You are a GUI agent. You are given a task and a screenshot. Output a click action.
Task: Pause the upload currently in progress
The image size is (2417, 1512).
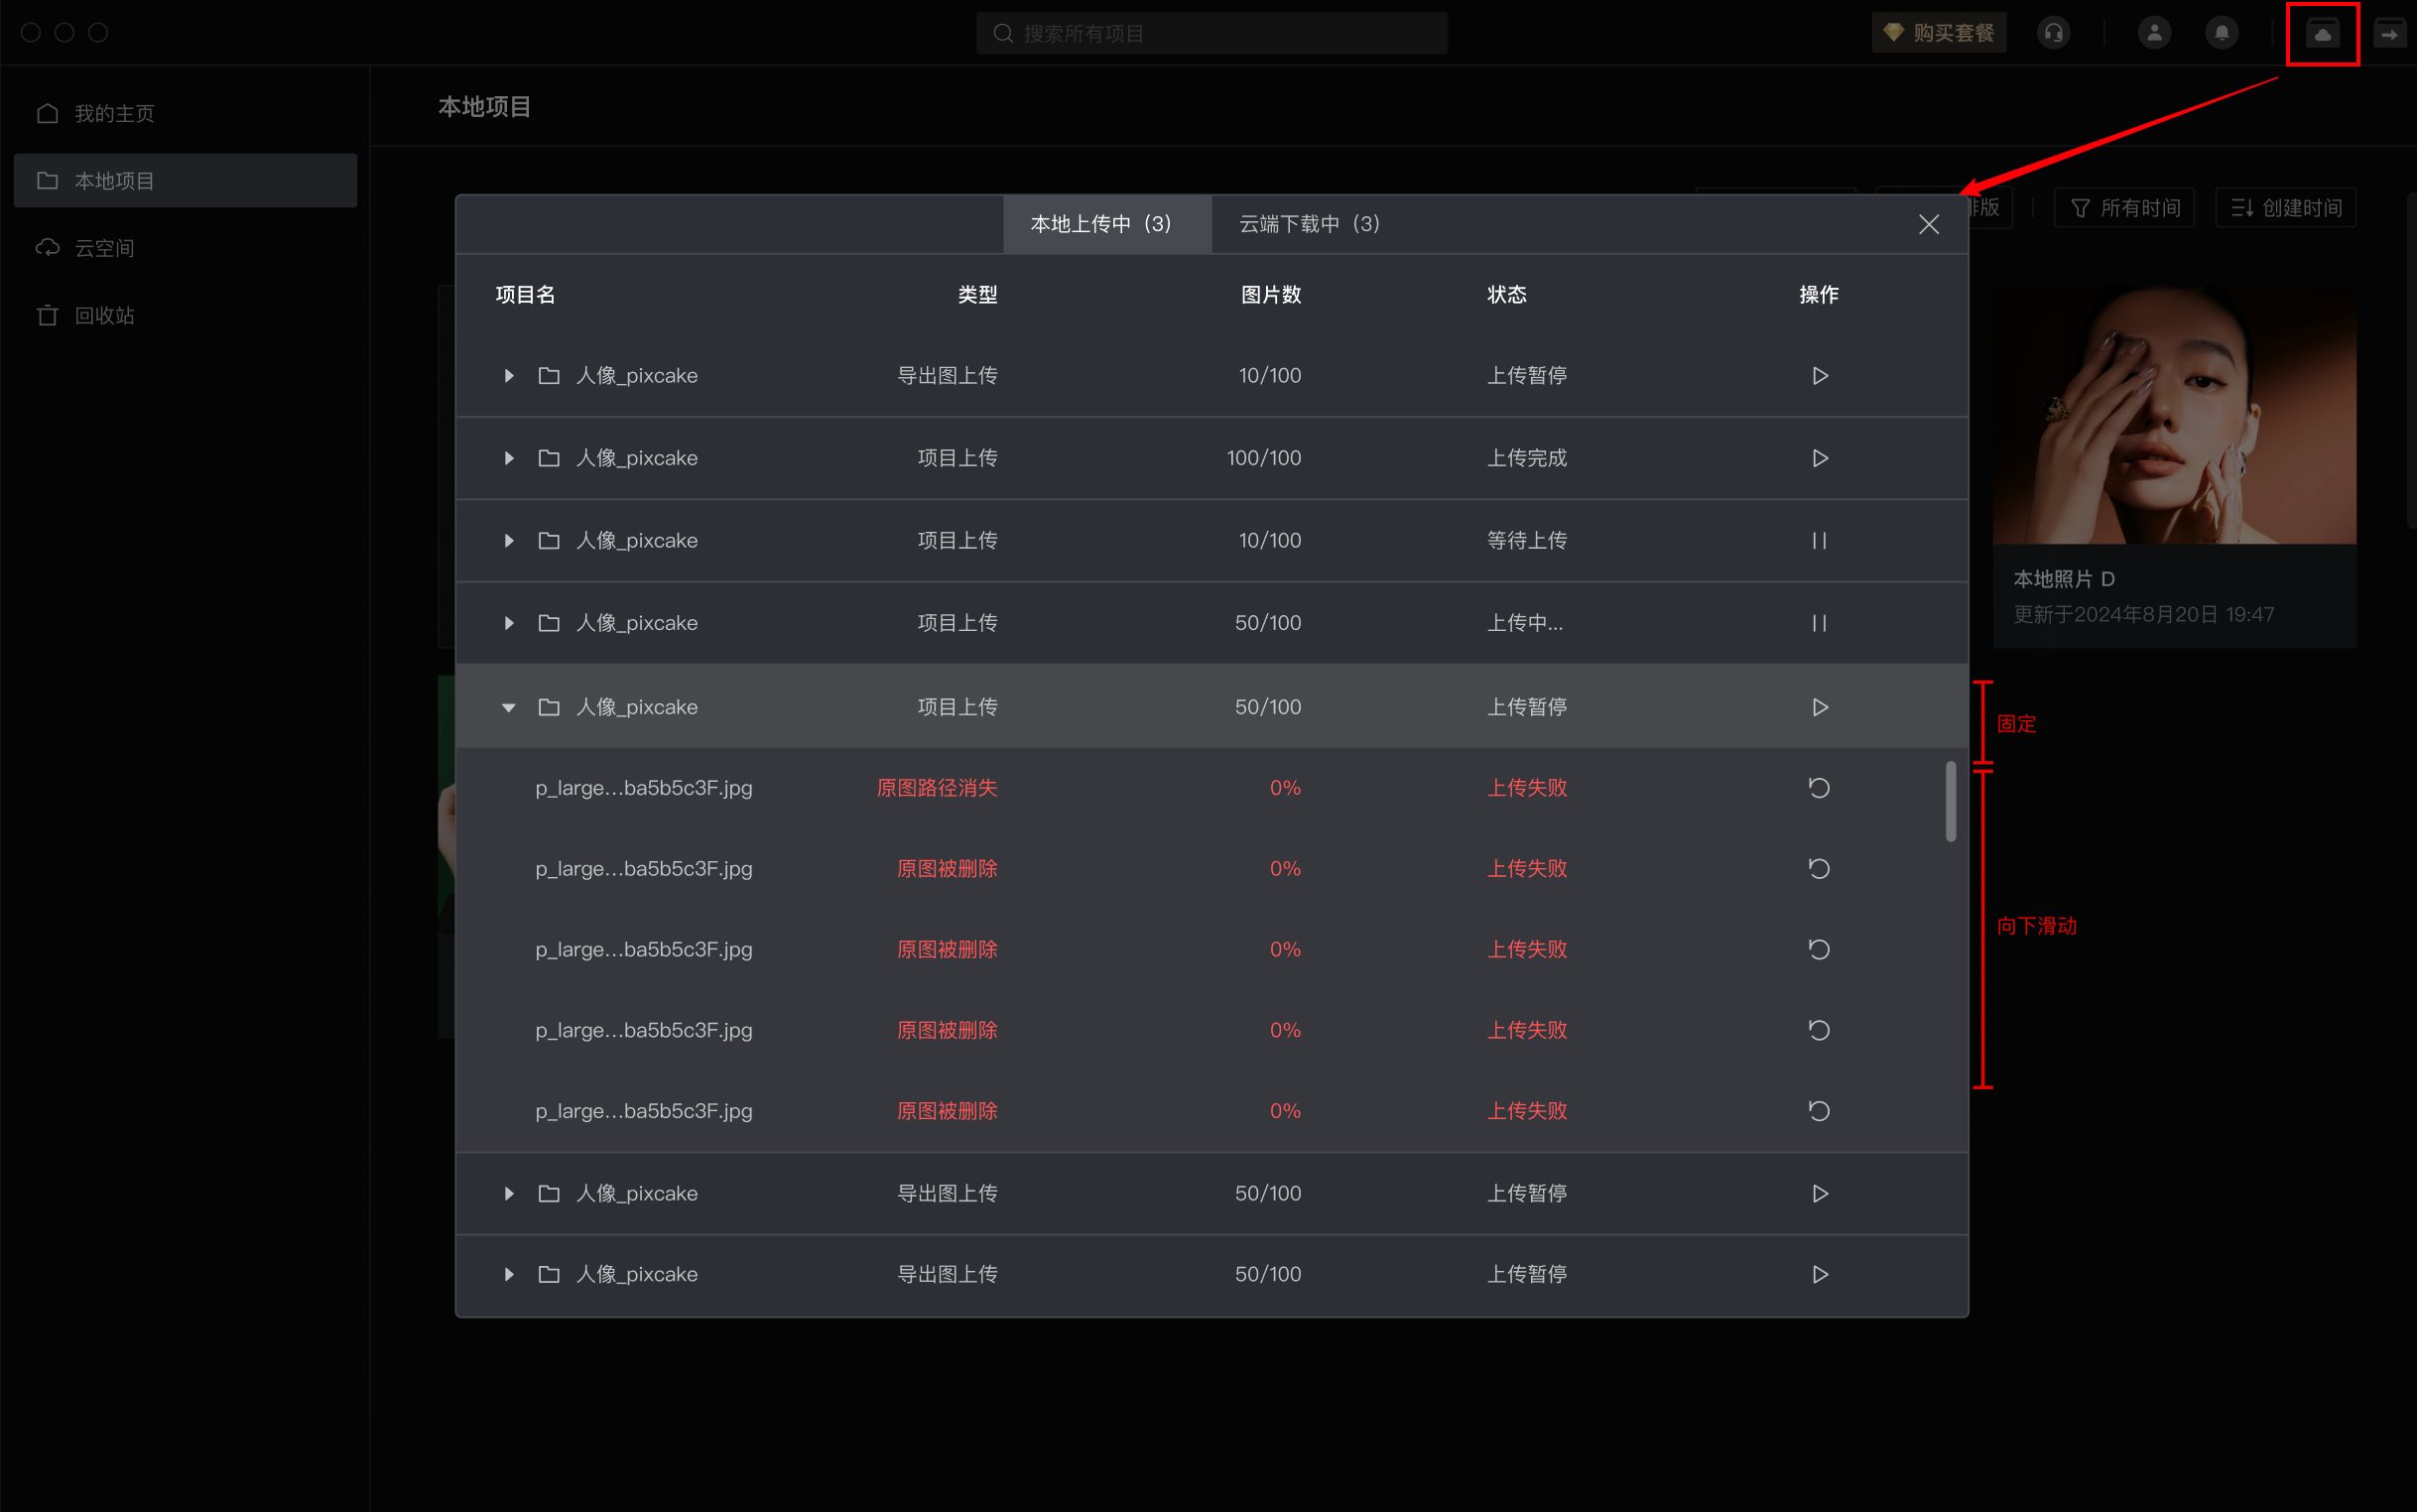1819,623
